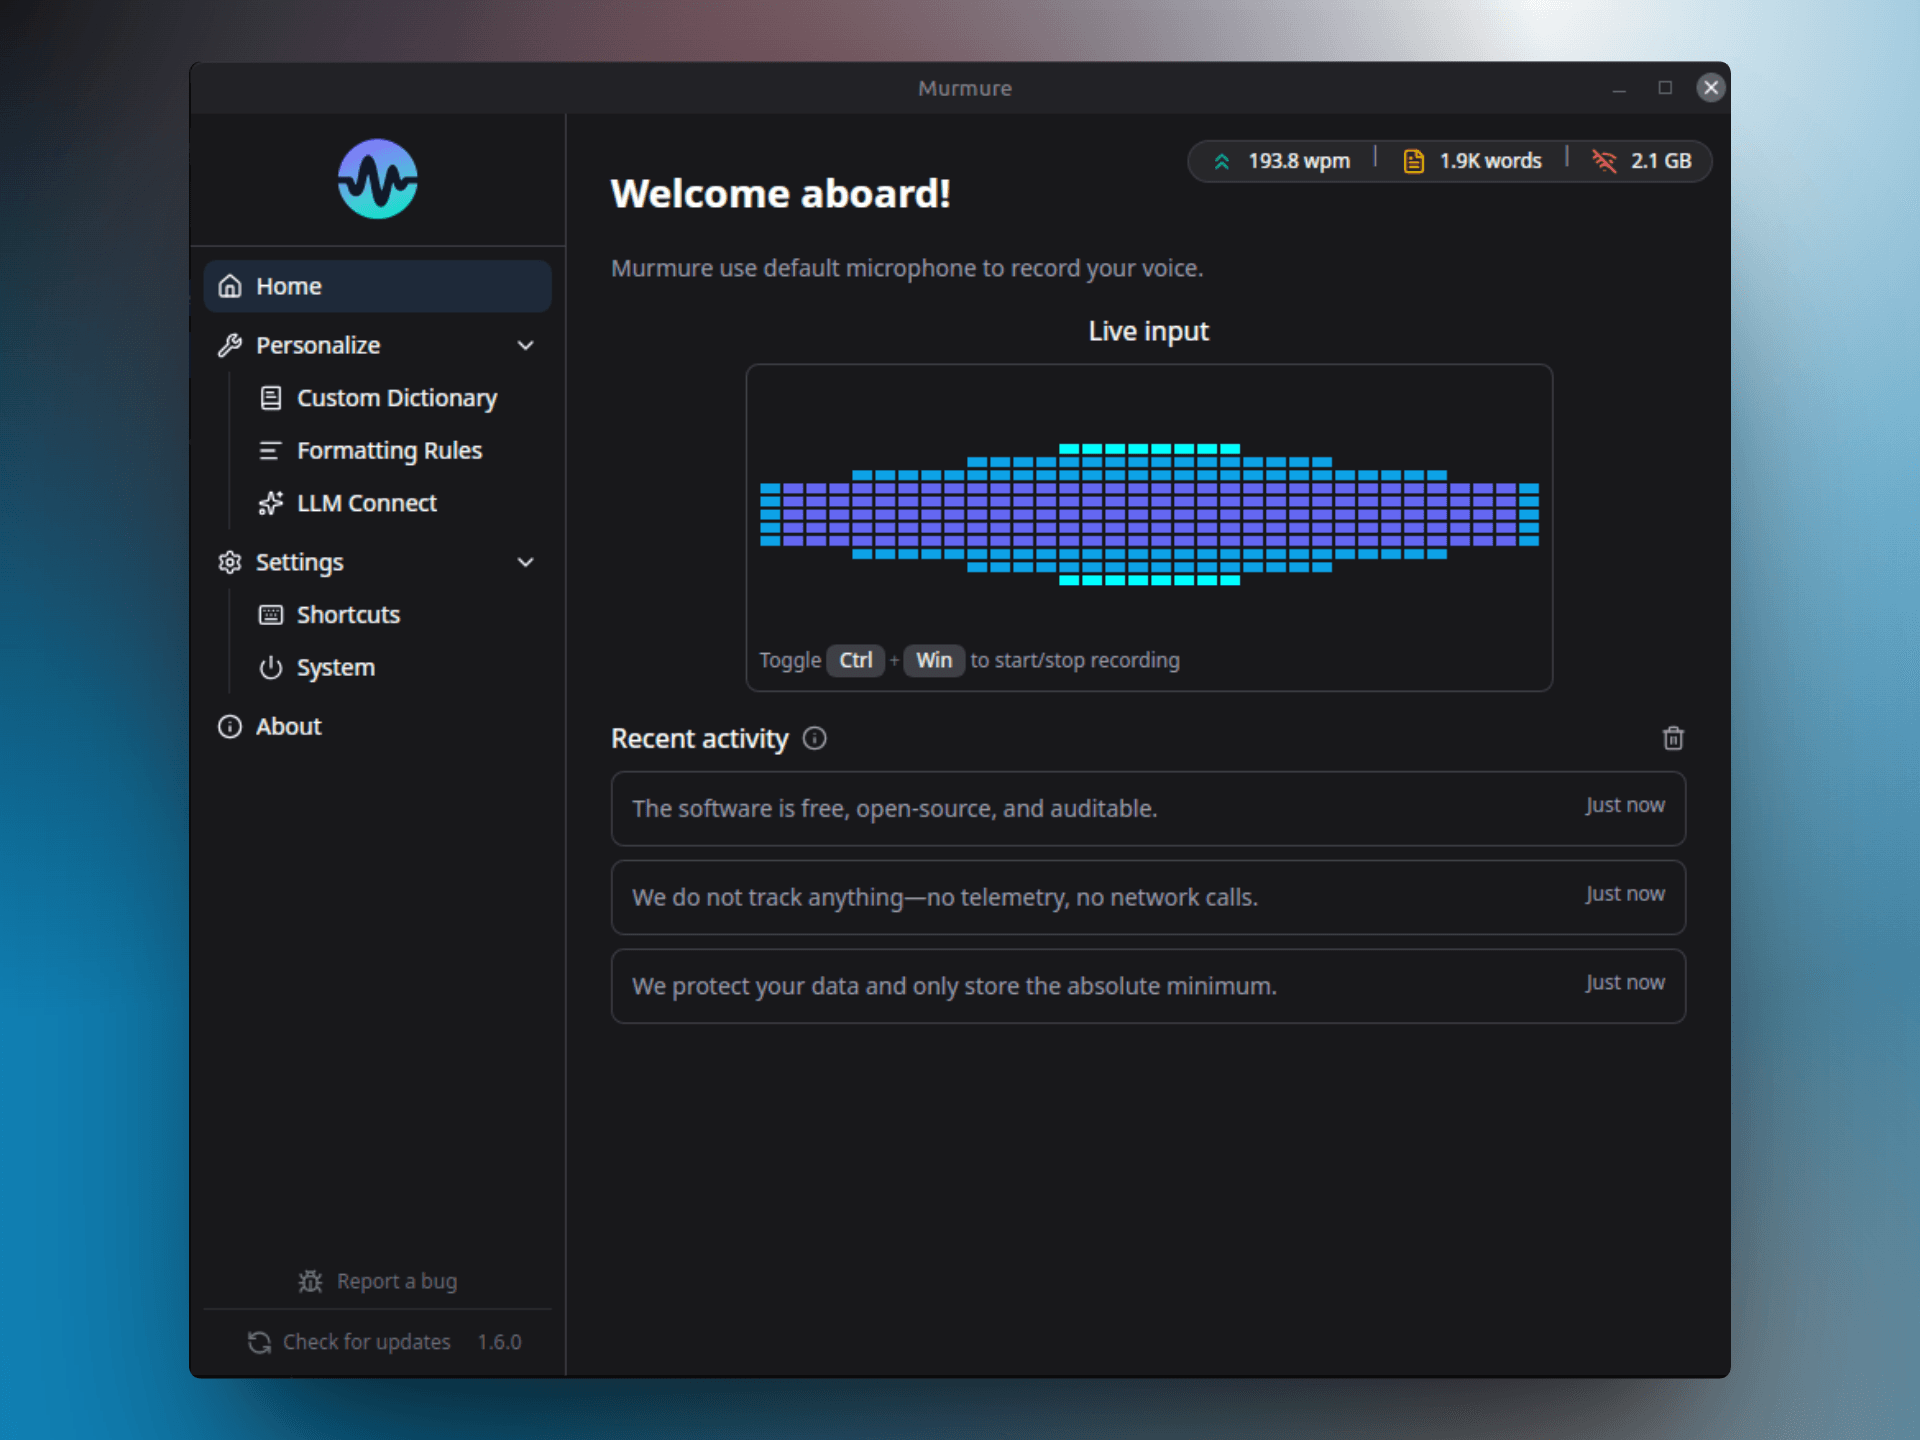
Task: Open the Custom Dictionary page
Action: [x=396, y=398]
